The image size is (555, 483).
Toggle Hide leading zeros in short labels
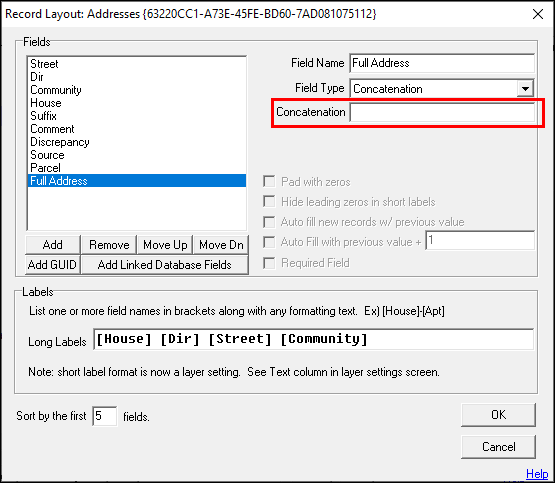point(269,202)
